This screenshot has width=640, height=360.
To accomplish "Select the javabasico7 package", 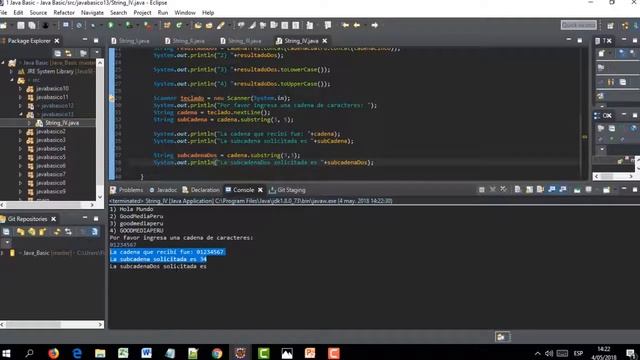I will coord(51,174).
